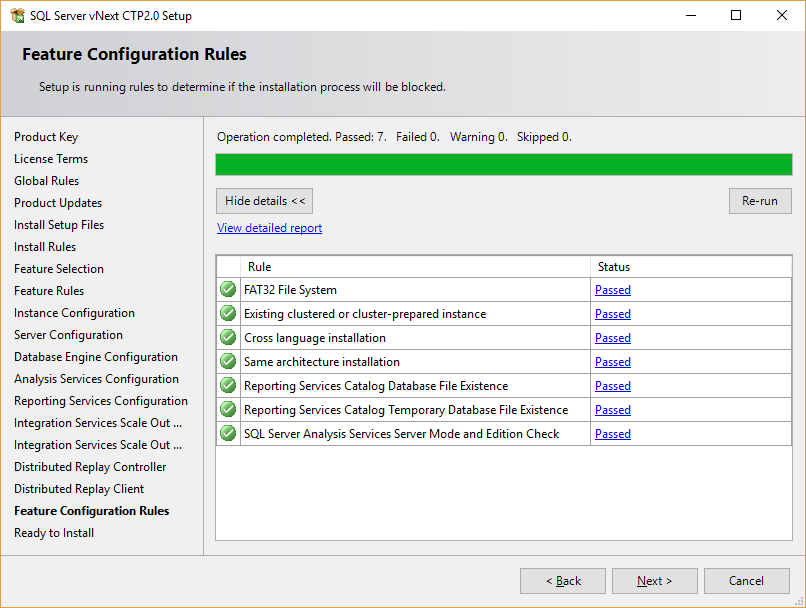Click Existing clustered or cluster-prepared instance text
Image resolution: width=806 pixels, height=608 pixels.
365,314
